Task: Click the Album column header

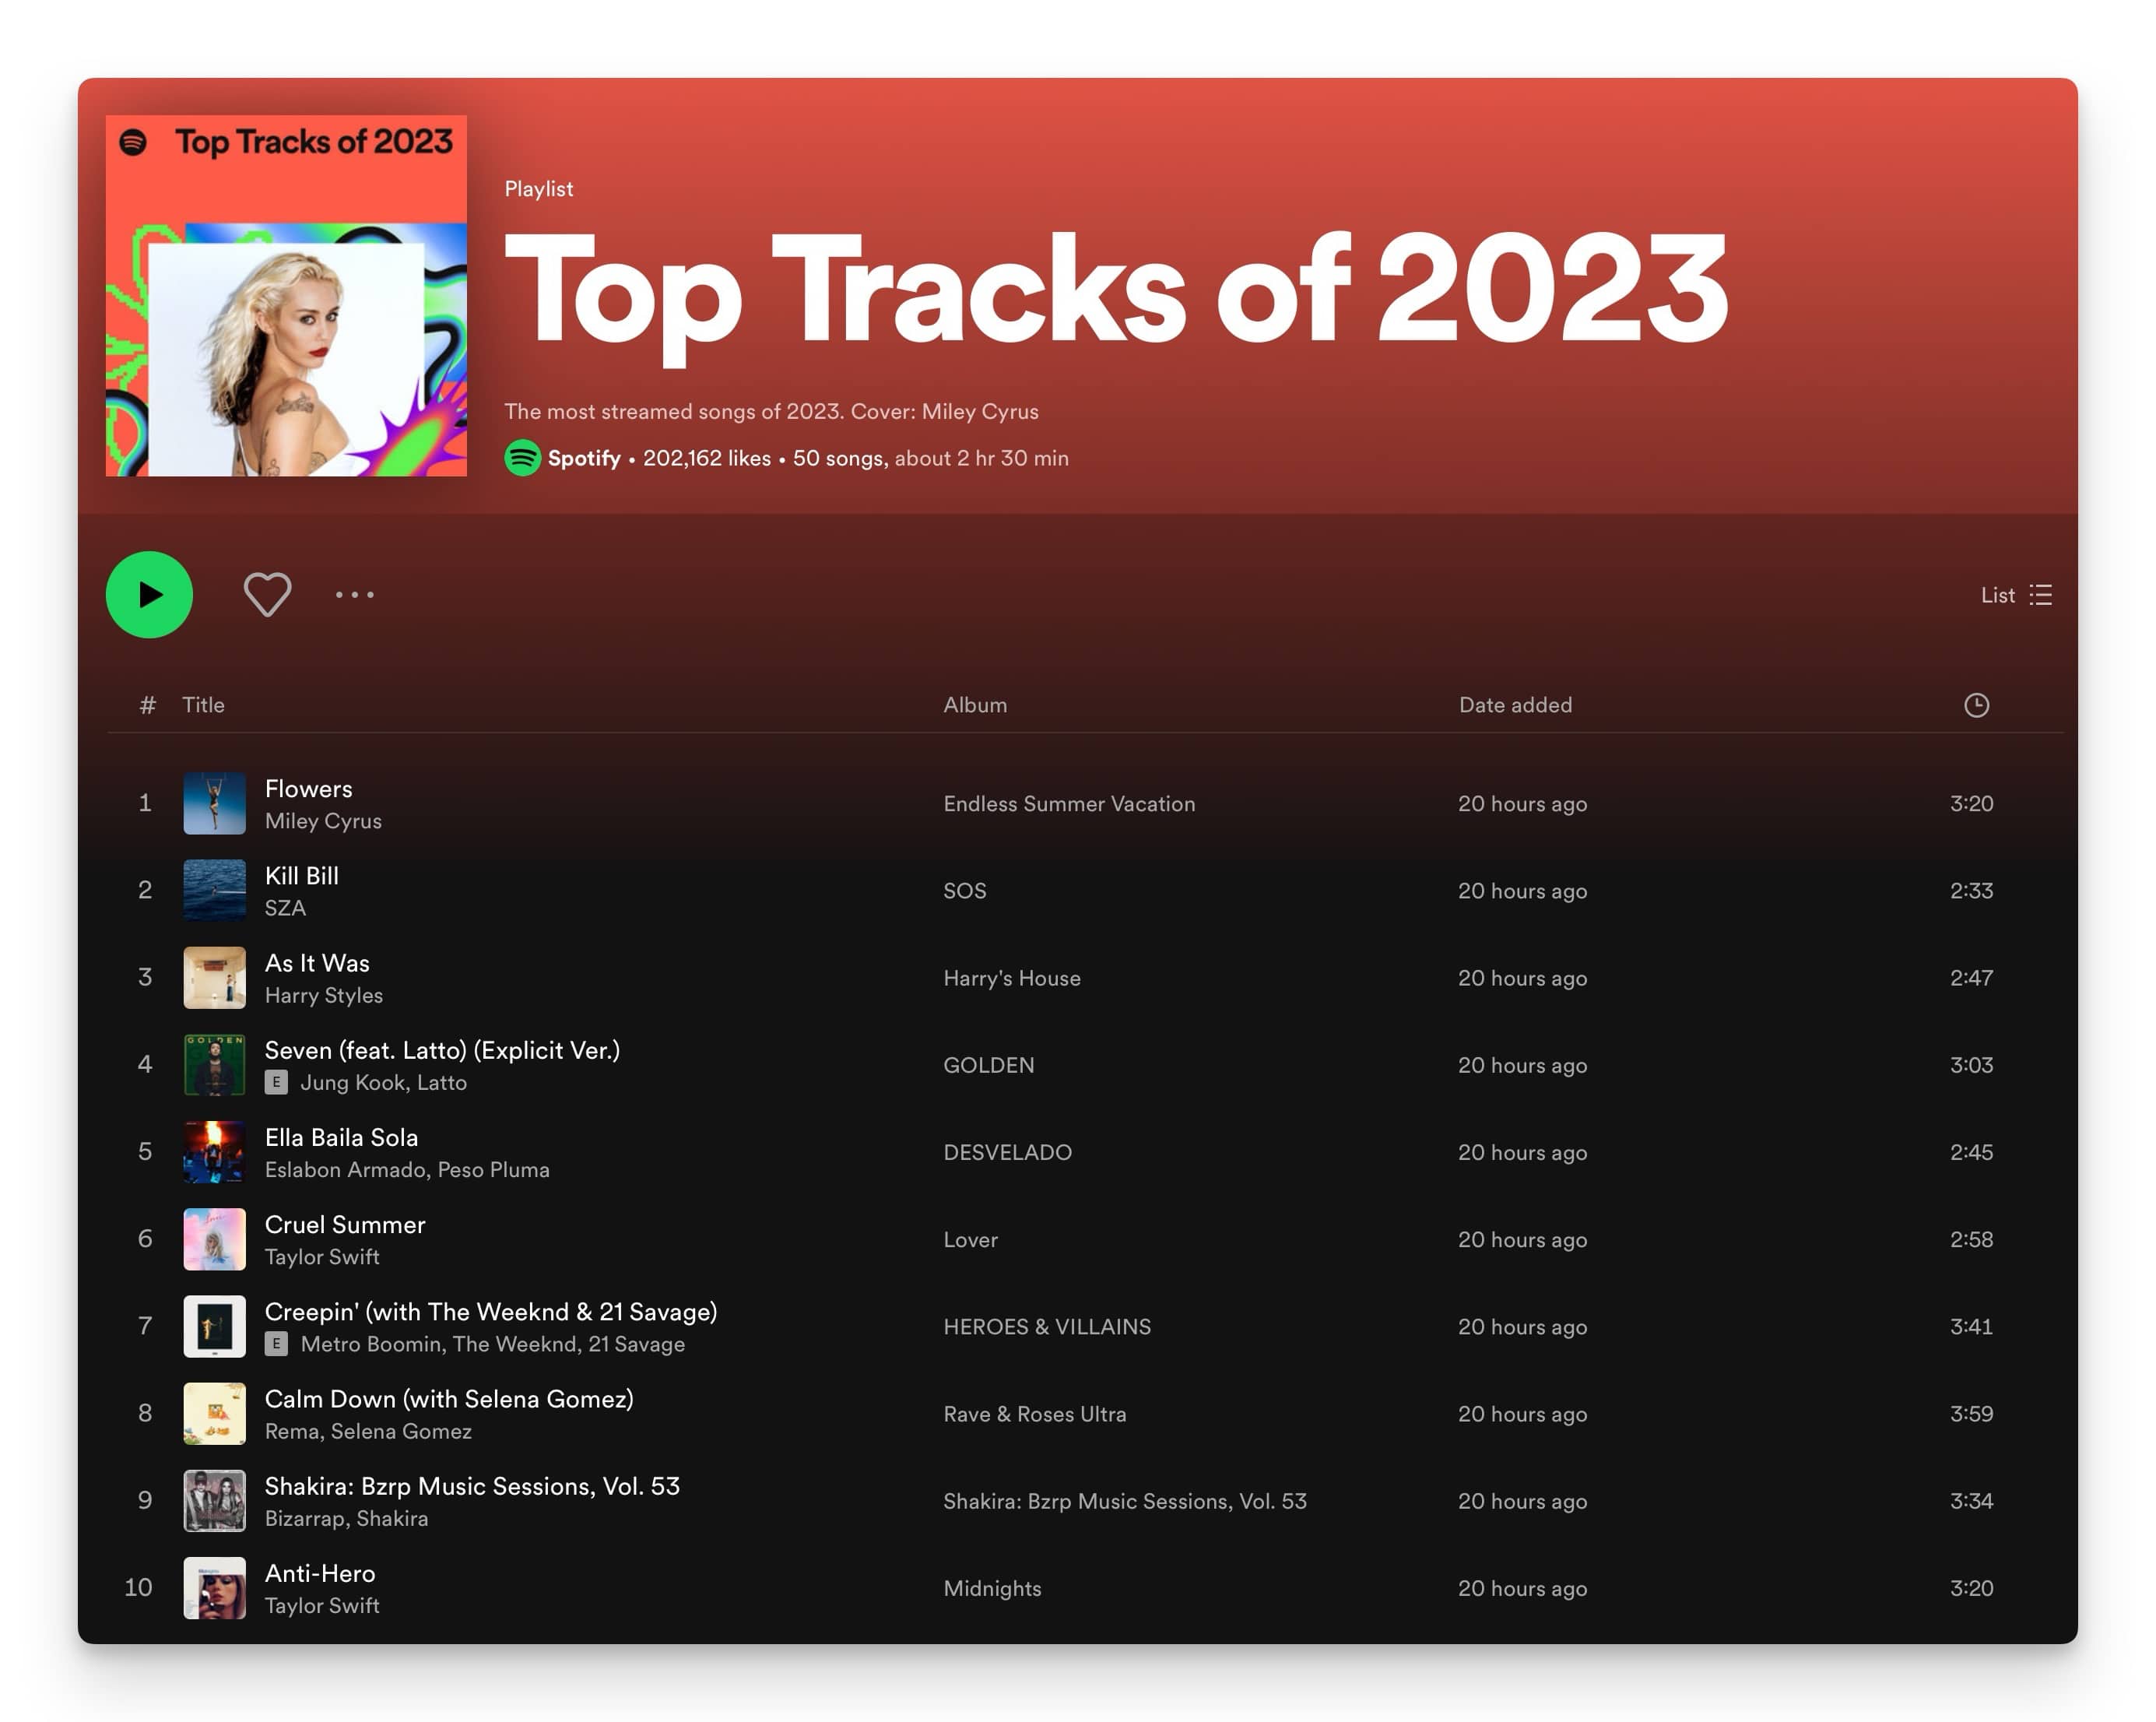Action: (975, 705)
